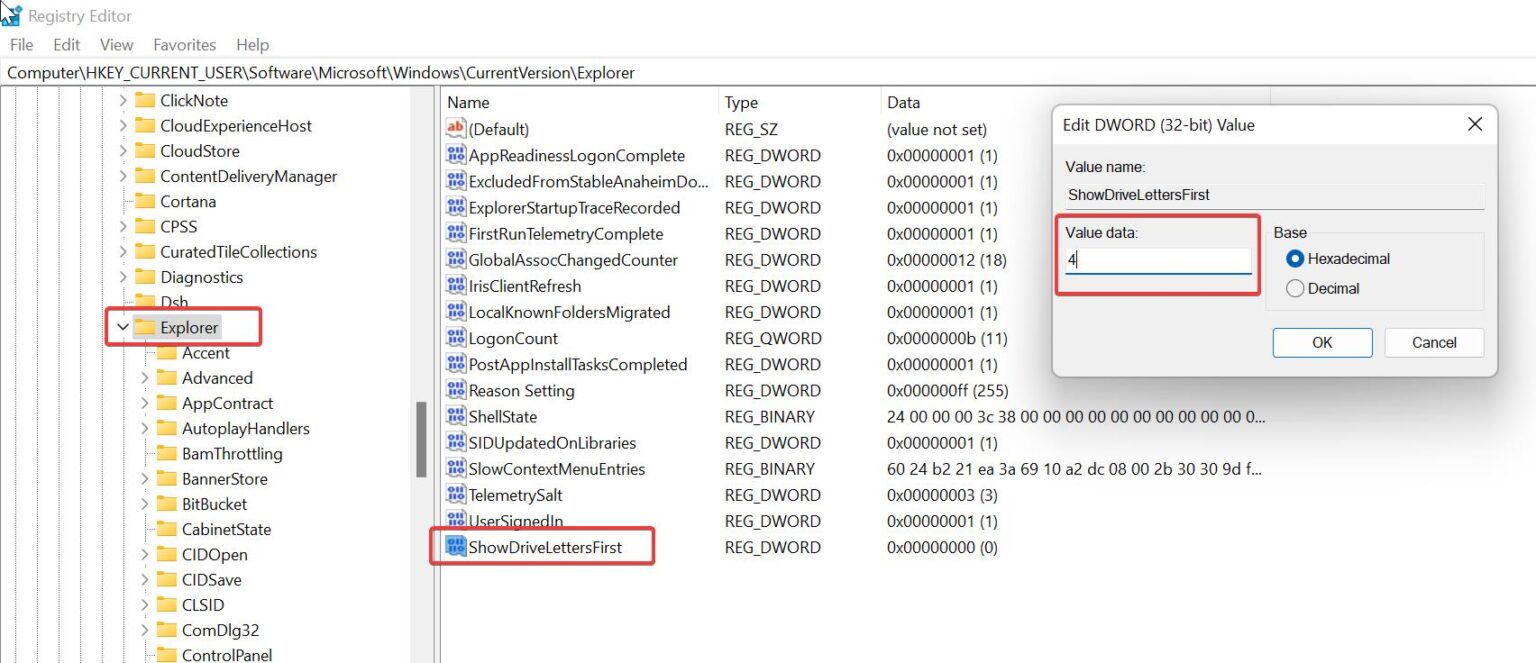
Task: Confirm the value edit with OK
Action: (1321, 342)
